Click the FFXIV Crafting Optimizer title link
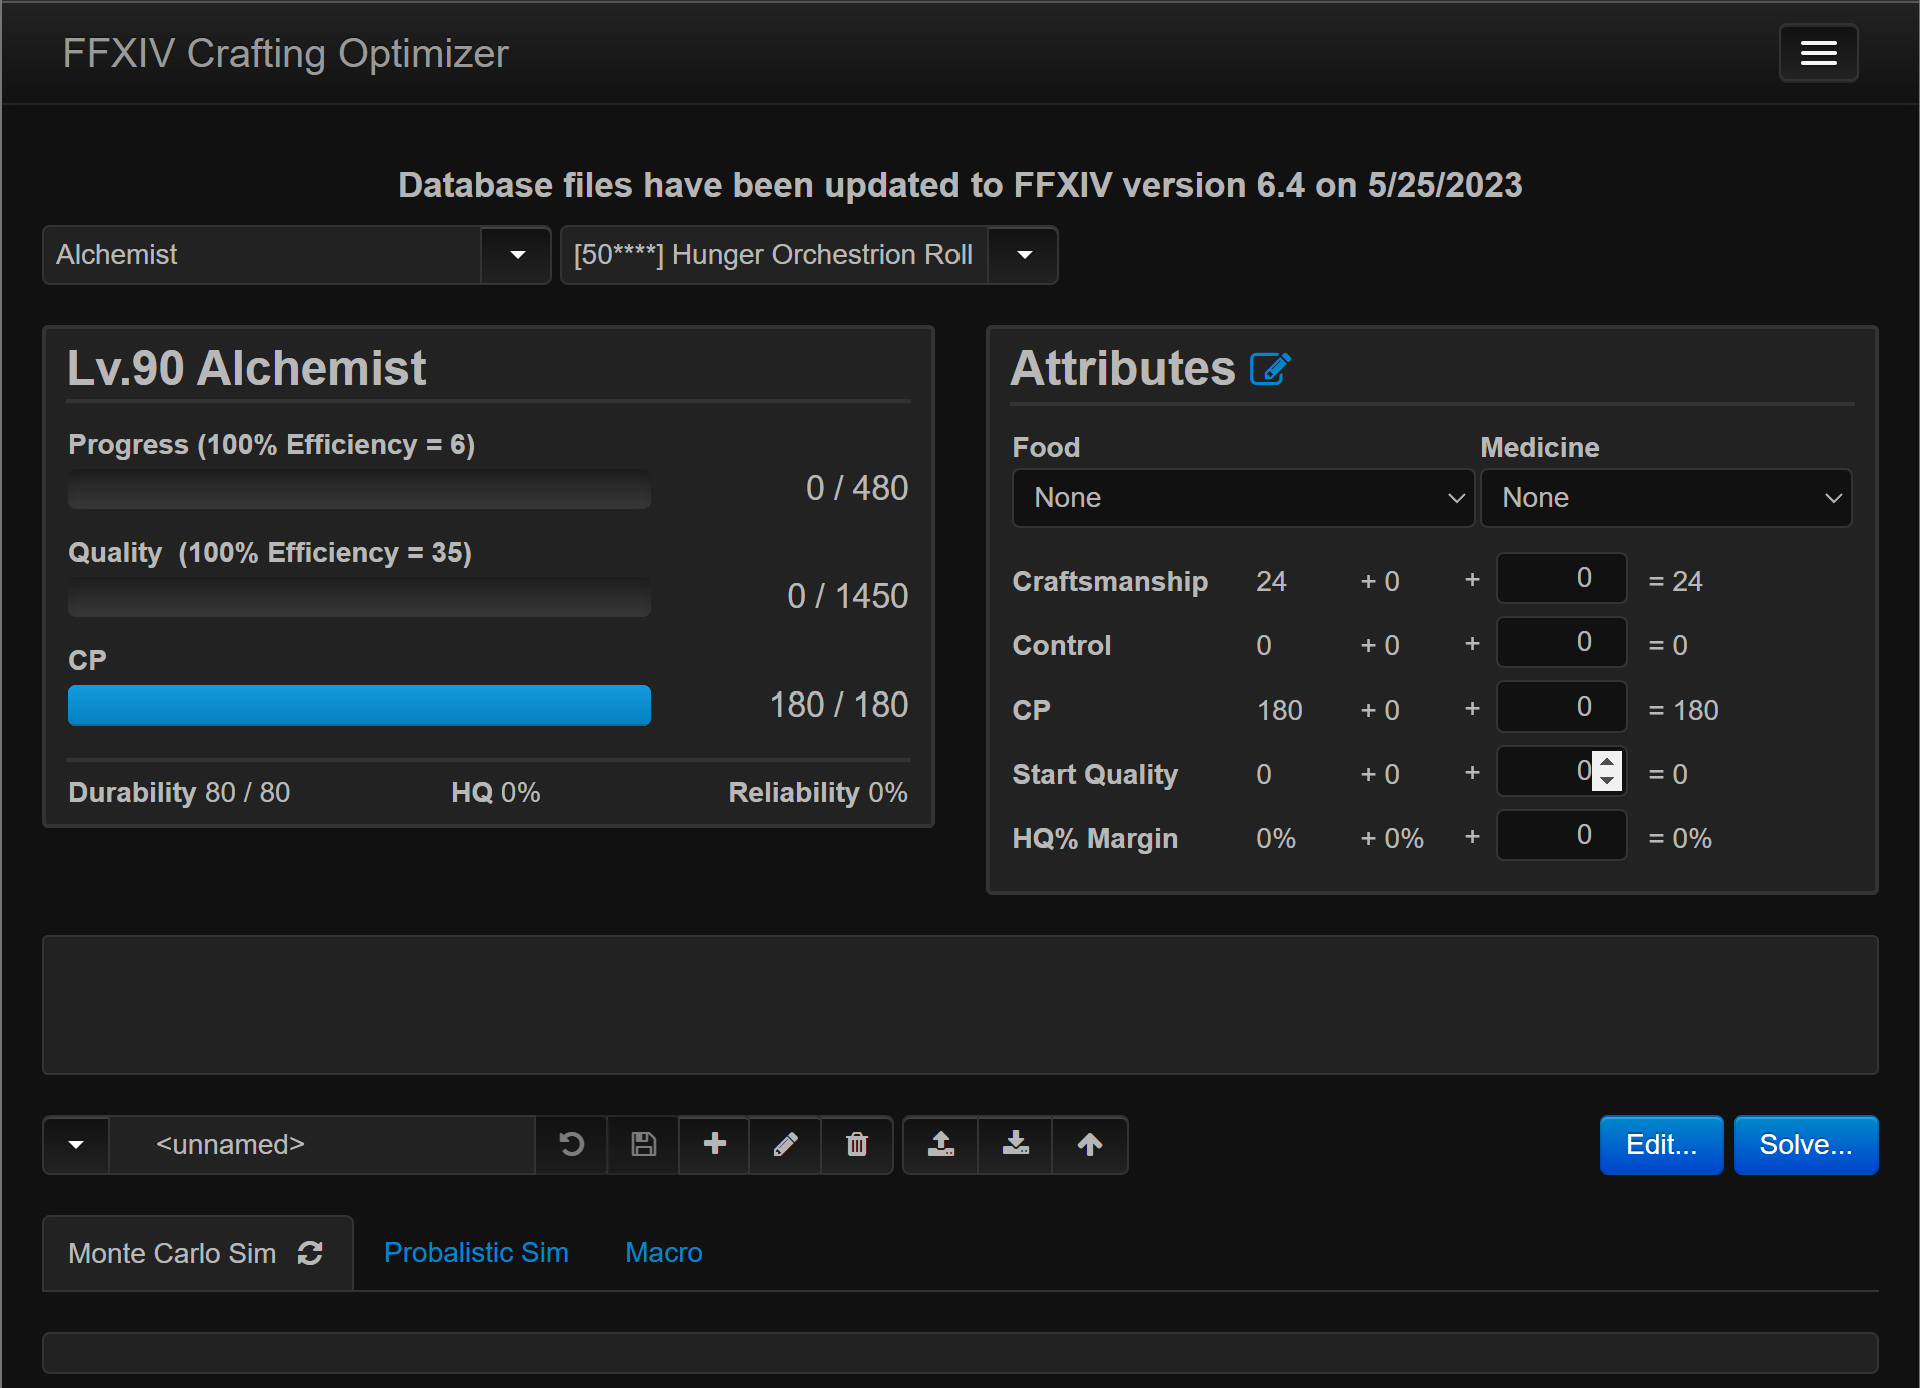This screenshot has width=1920, height=1388. click(x=285, y=53)
